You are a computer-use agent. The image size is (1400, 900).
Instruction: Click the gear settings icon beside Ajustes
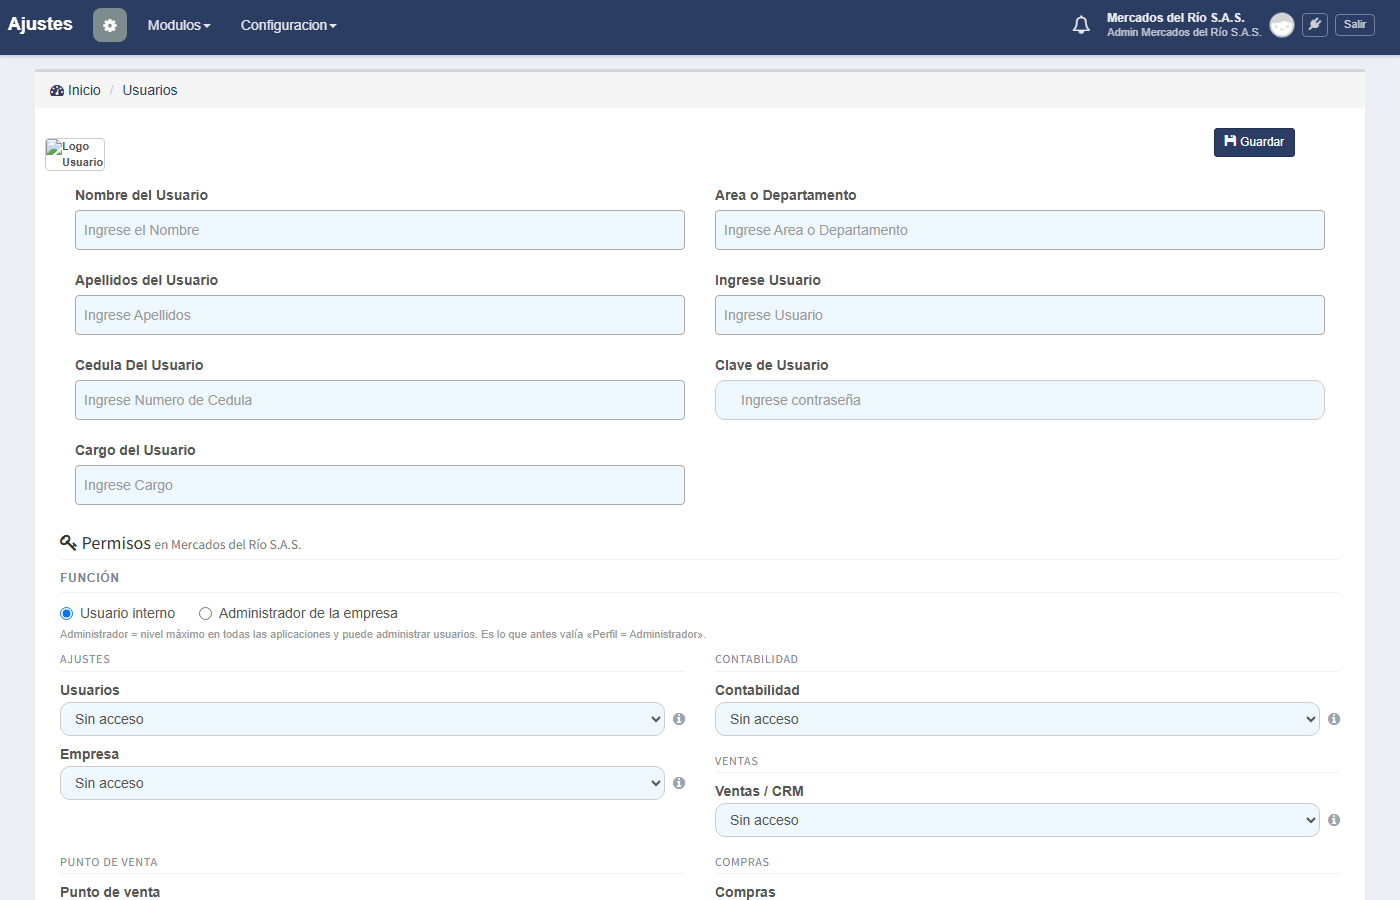click(110, 25)
